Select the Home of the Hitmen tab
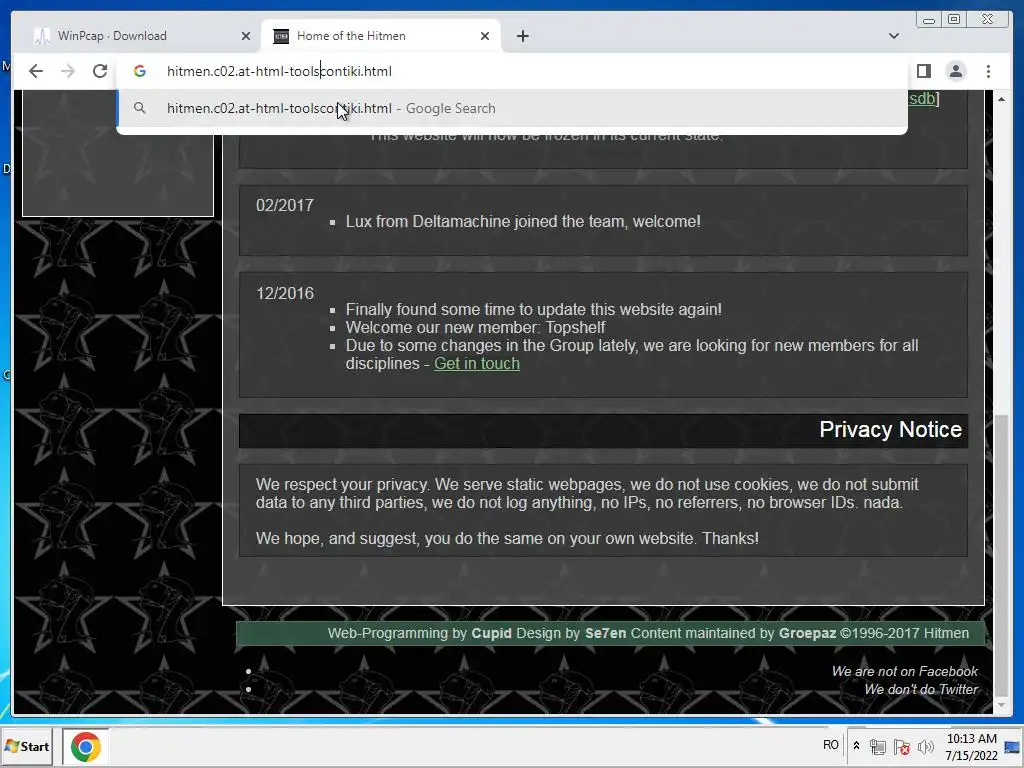This screenshot has height=768, width=1024. coord(381,36)
